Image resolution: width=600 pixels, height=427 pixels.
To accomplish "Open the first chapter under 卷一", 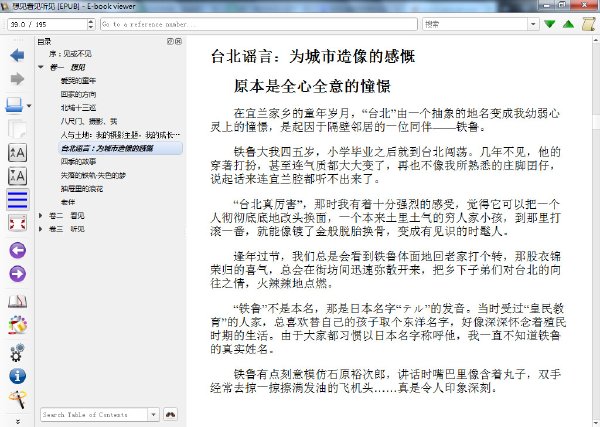I will [x=78, y=81].
